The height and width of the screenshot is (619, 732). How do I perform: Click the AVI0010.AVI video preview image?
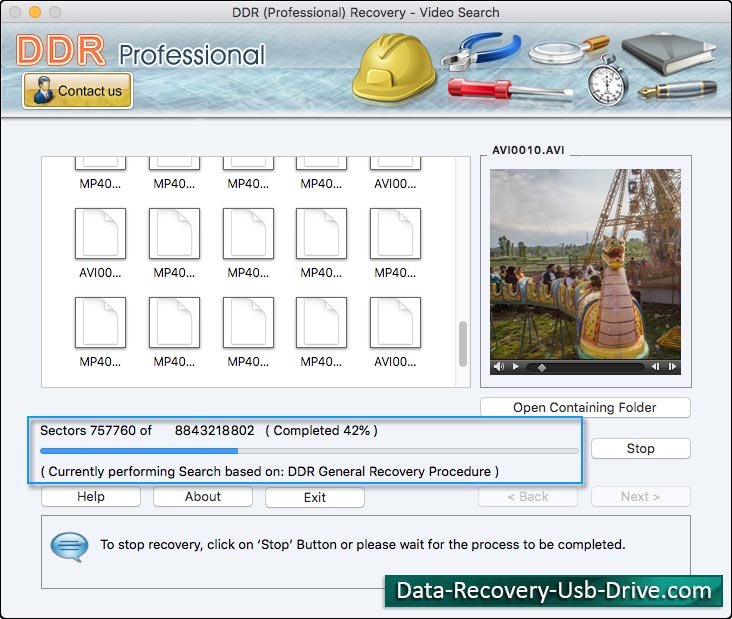coord(585,264)
